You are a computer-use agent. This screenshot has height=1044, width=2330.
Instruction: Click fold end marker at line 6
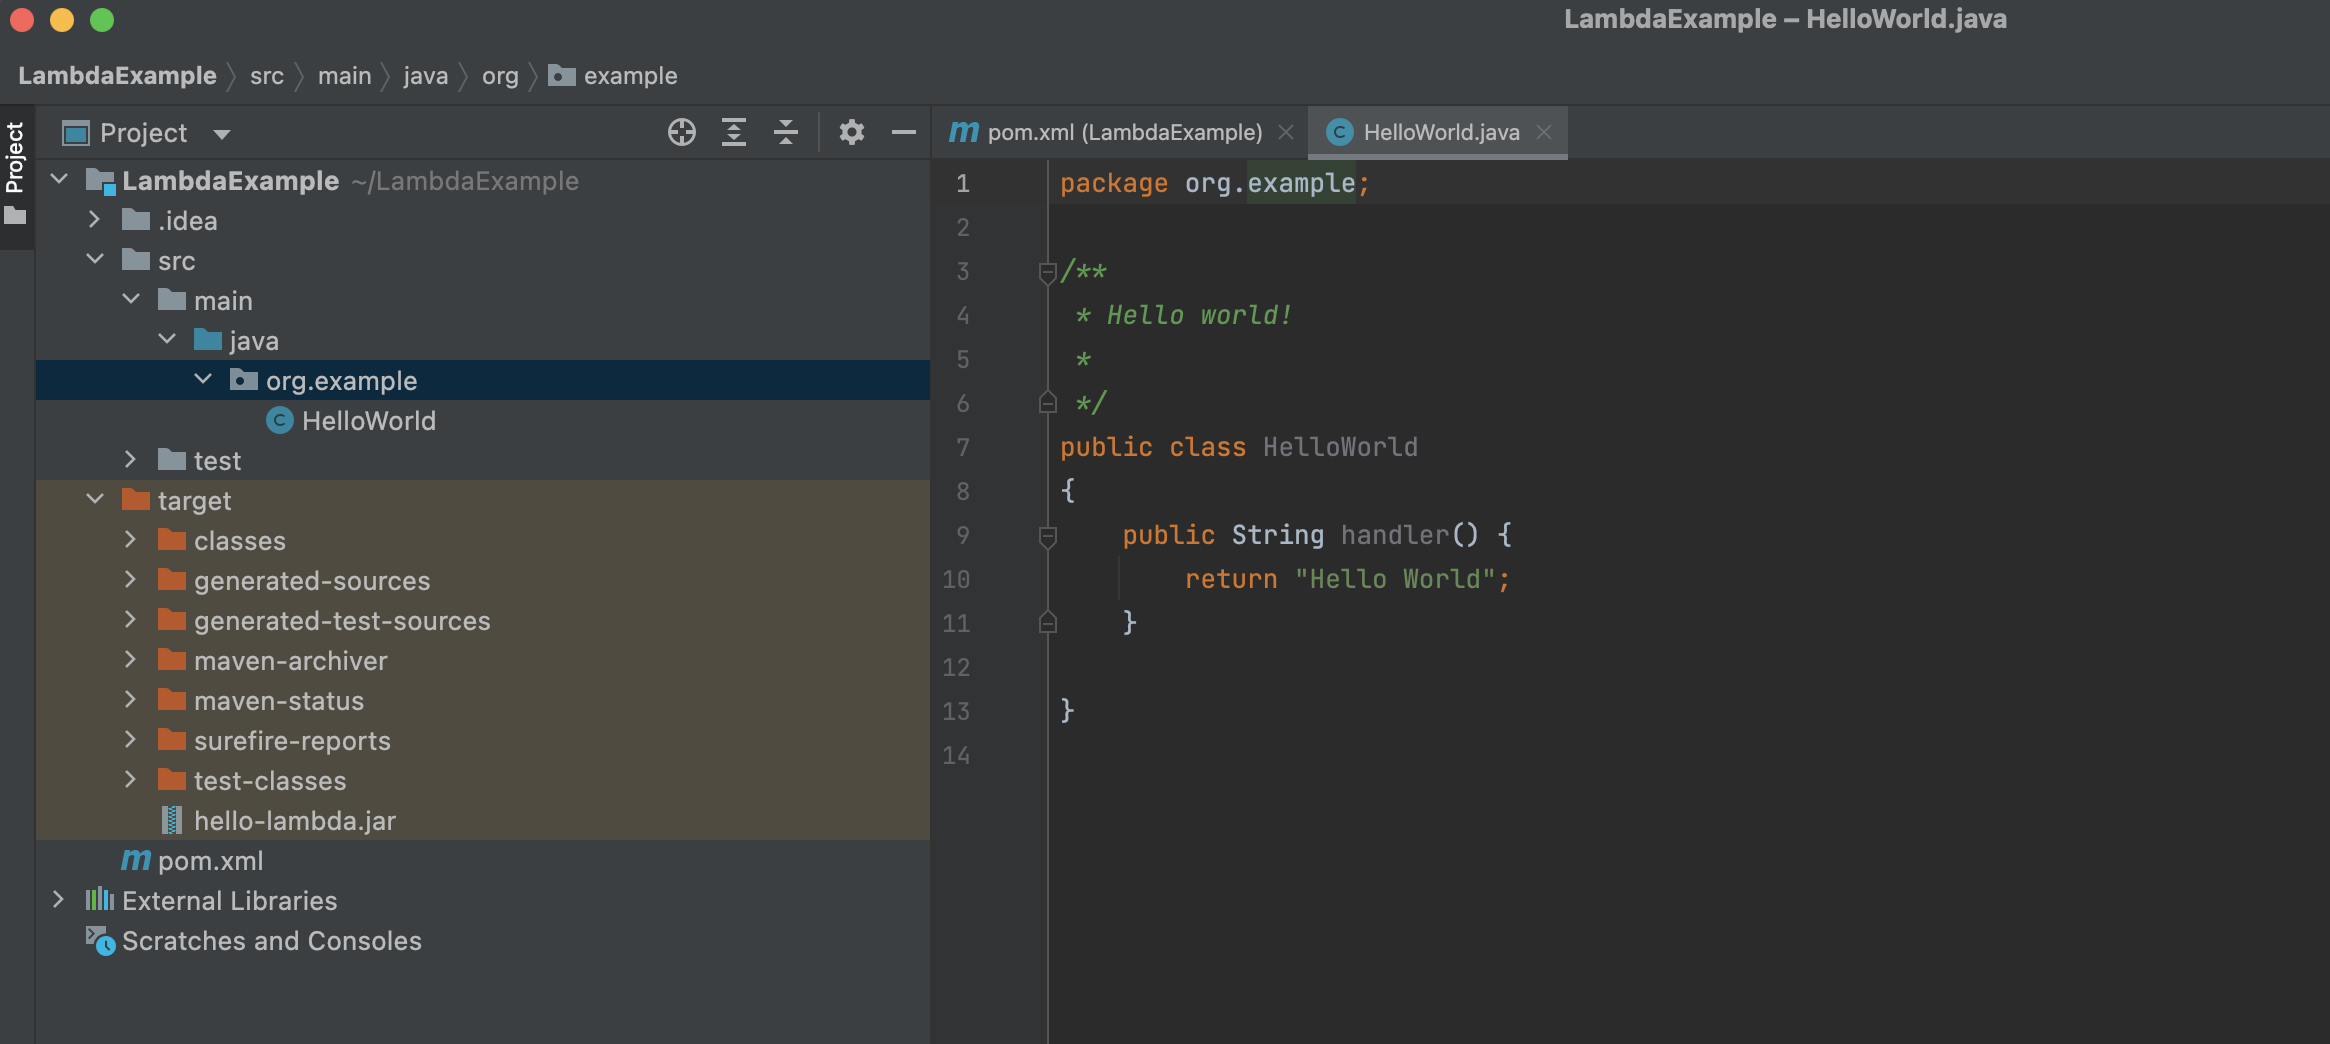click(x=1048, y=402)
